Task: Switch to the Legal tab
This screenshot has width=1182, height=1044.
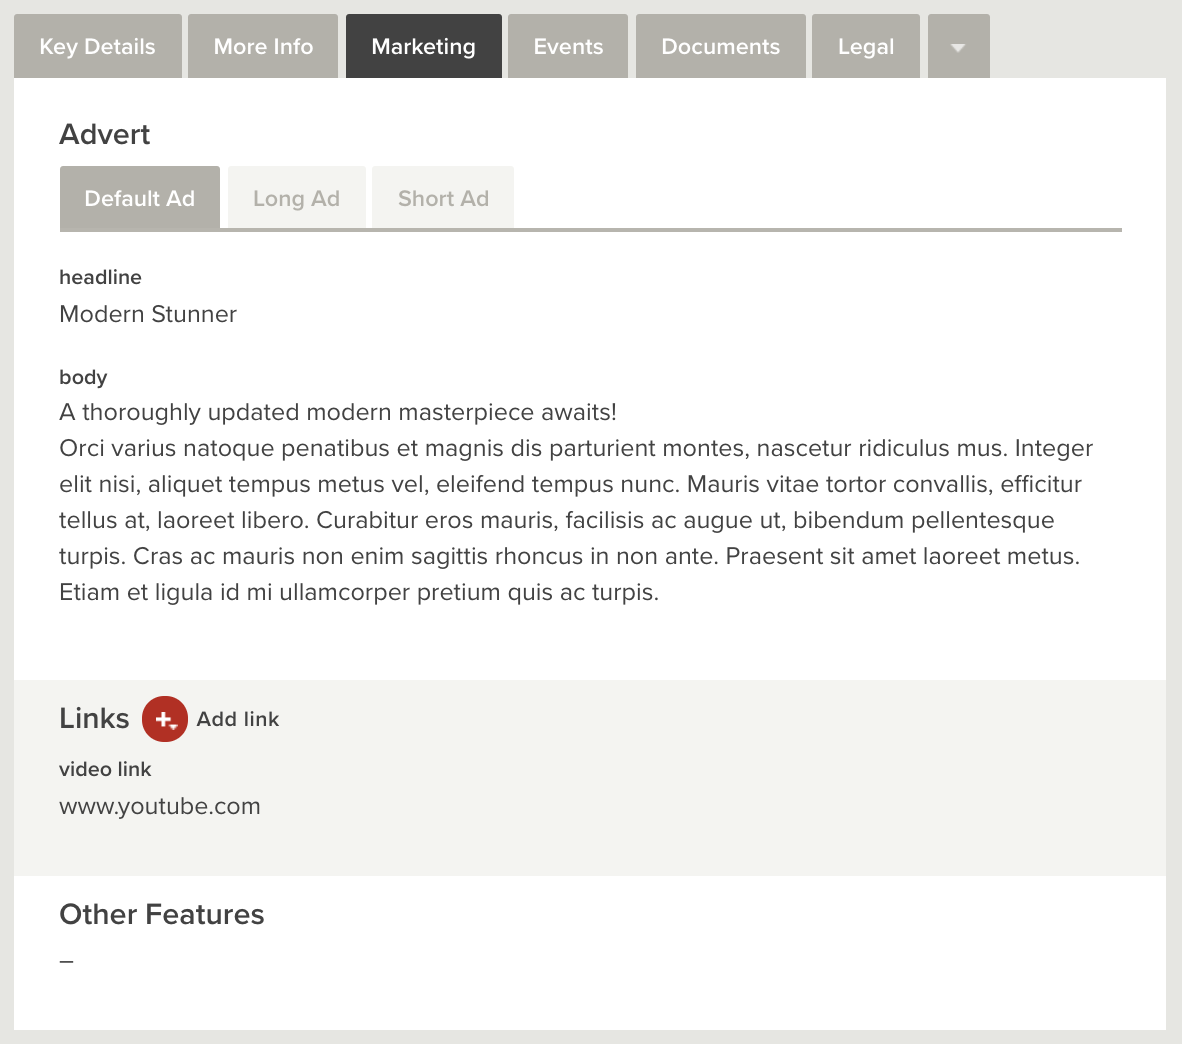Action: click(865, 46)
